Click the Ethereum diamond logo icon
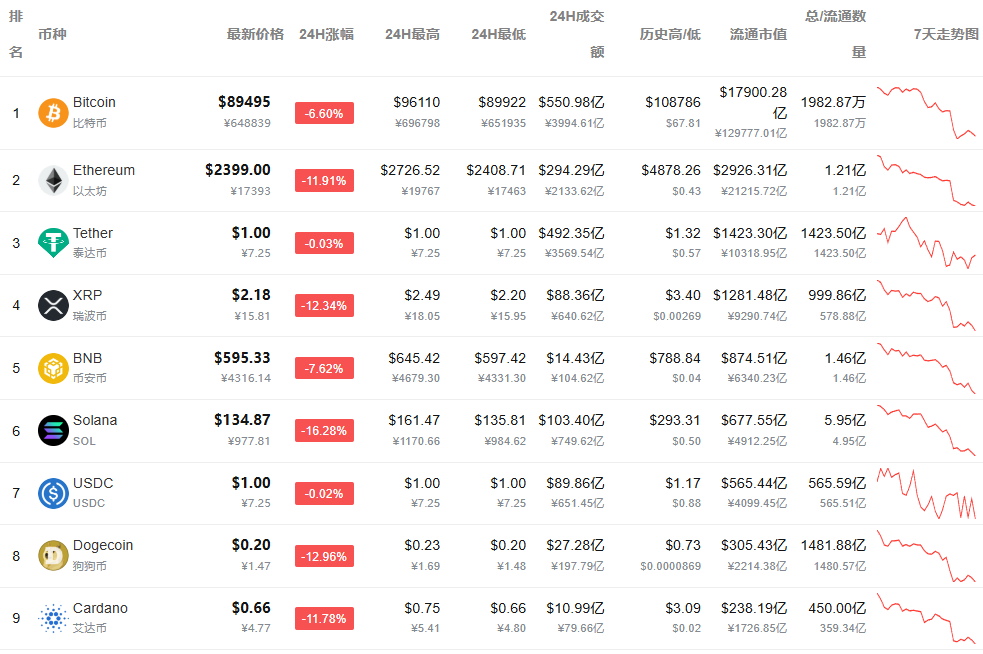Viewport: 983px width, 654px height. (x=53, y=180)
